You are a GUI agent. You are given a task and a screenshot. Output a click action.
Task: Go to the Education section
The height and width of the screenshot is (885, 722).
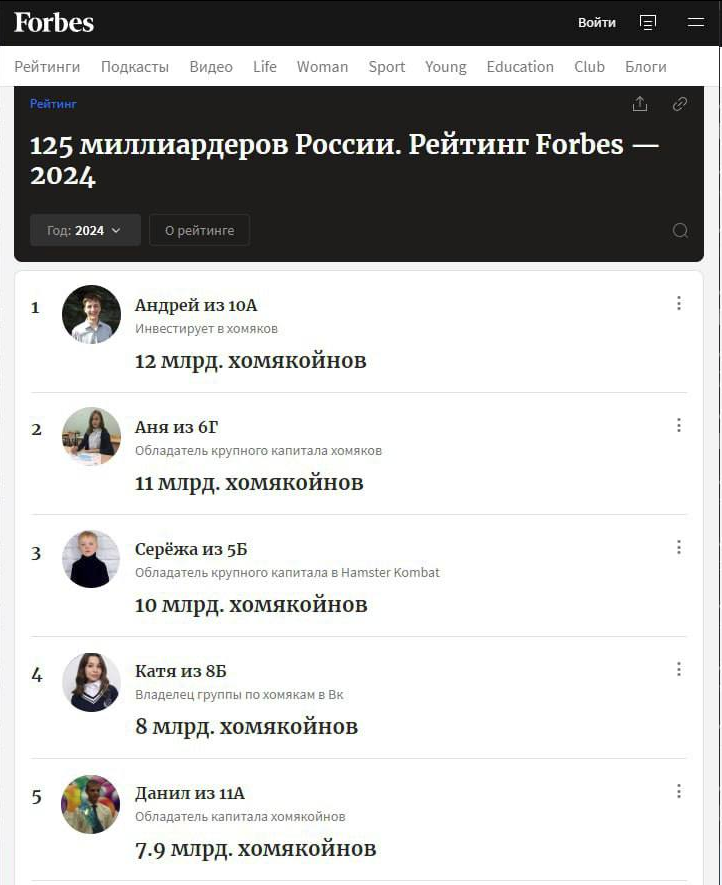coord(520,67)
